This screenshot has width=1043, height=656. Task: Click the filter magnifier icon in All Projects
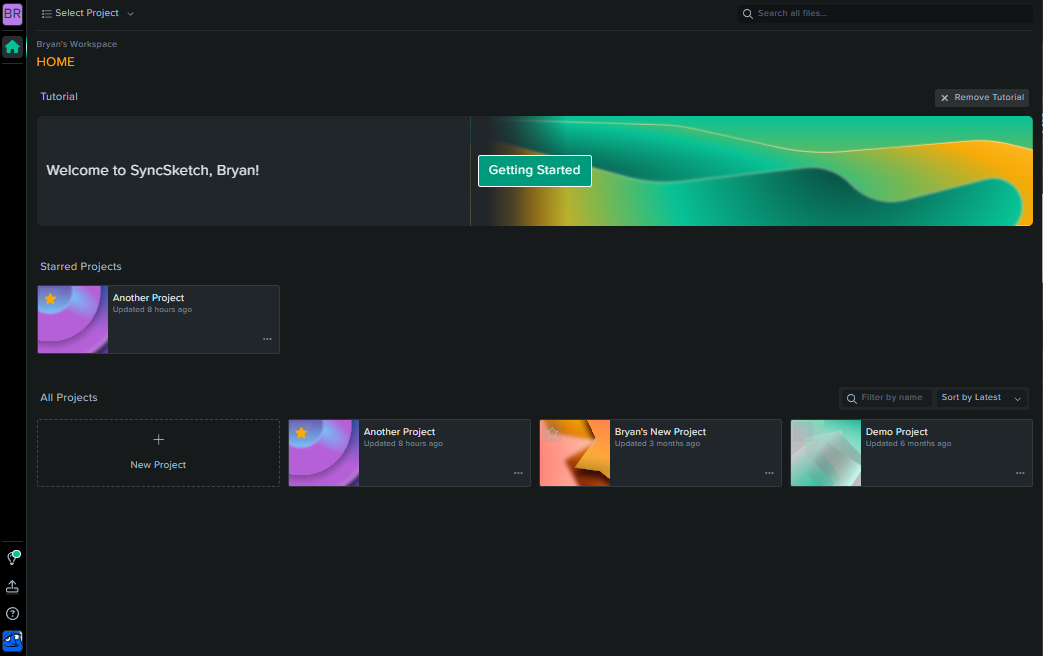pyautogui.click(x=851, y=399)
